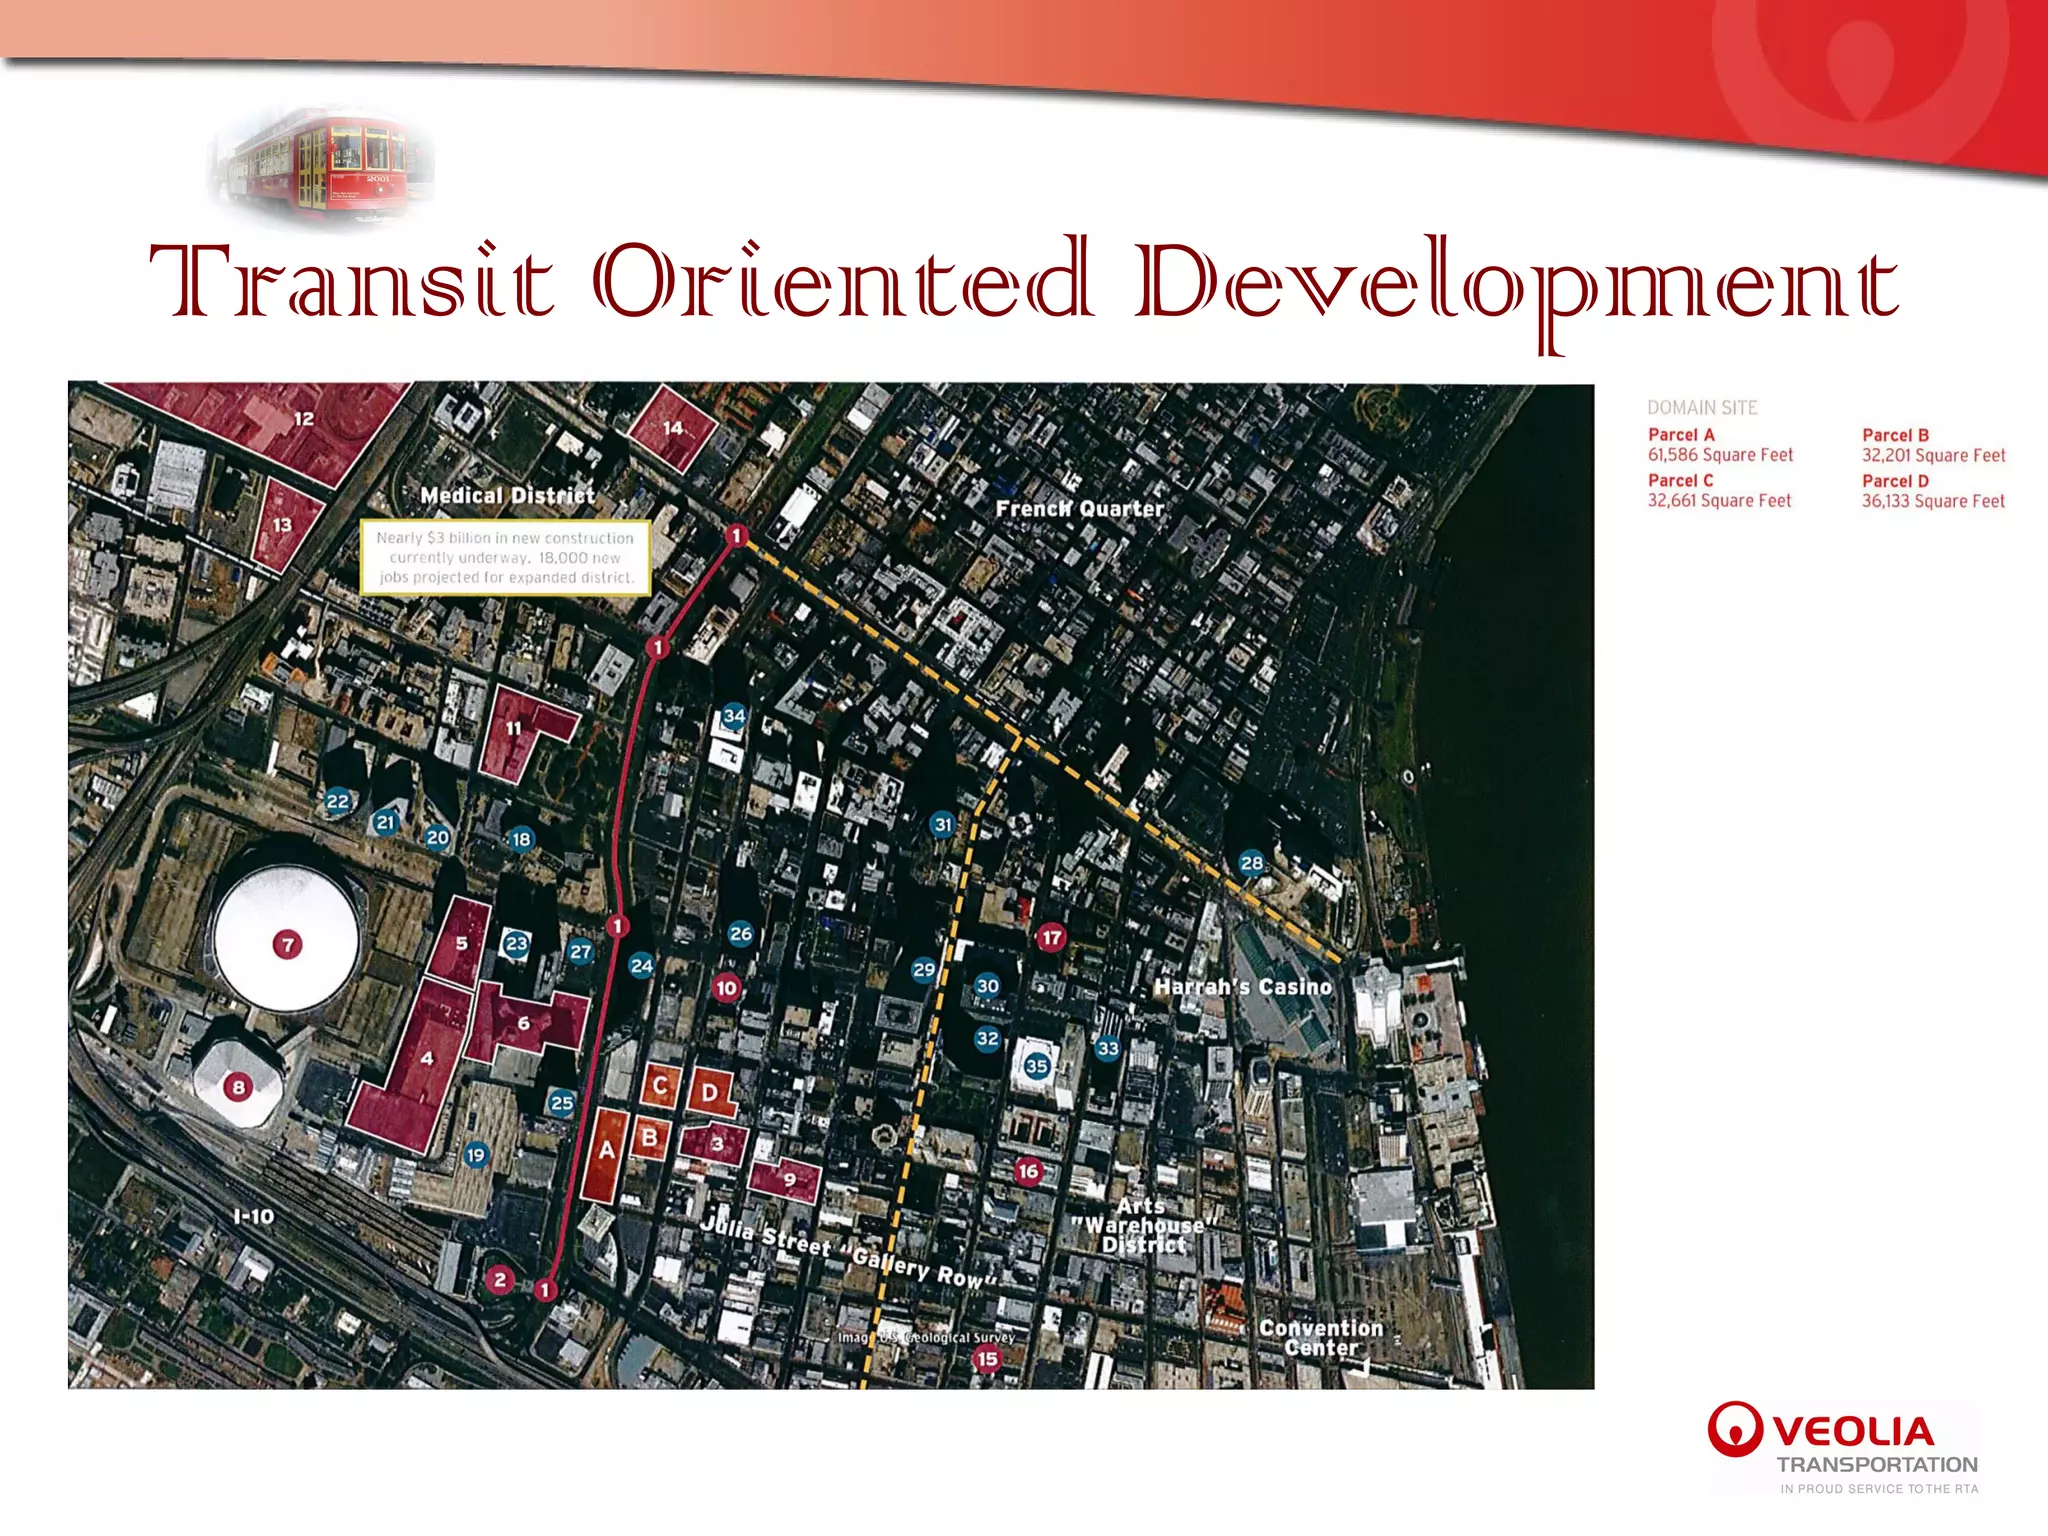2048x1536 pixels.
Task: Click the 'DOMAIN SITE' legend heading
Action: click(1702, 407)
